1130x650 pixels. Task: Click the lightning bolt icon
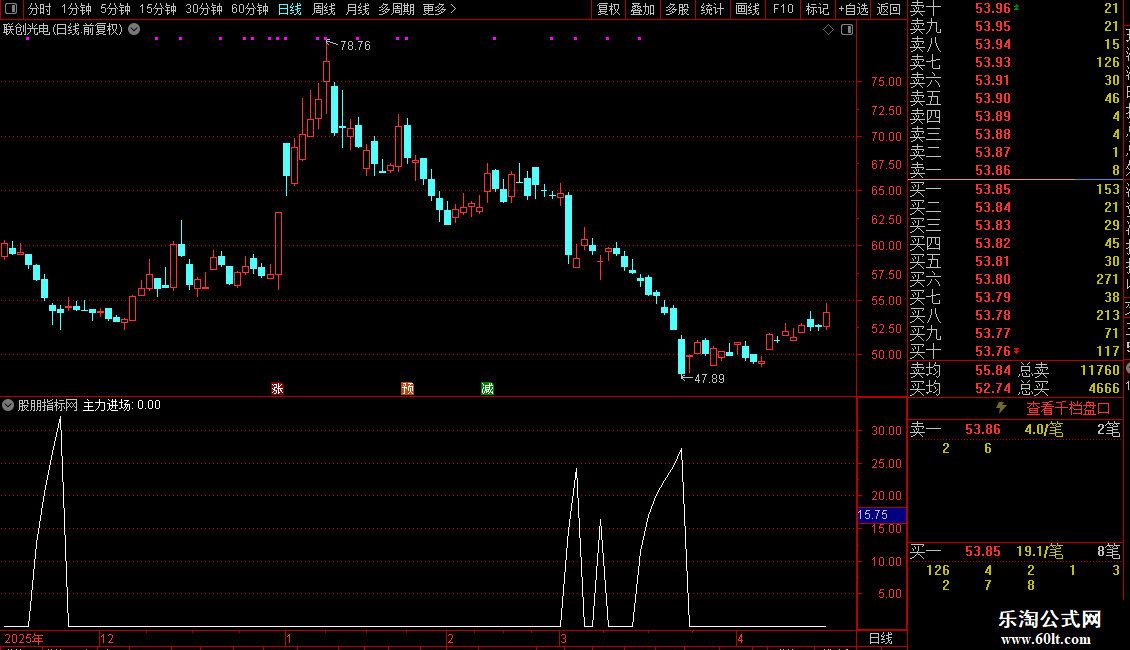pyautogui.click(x=1001, y=408)
